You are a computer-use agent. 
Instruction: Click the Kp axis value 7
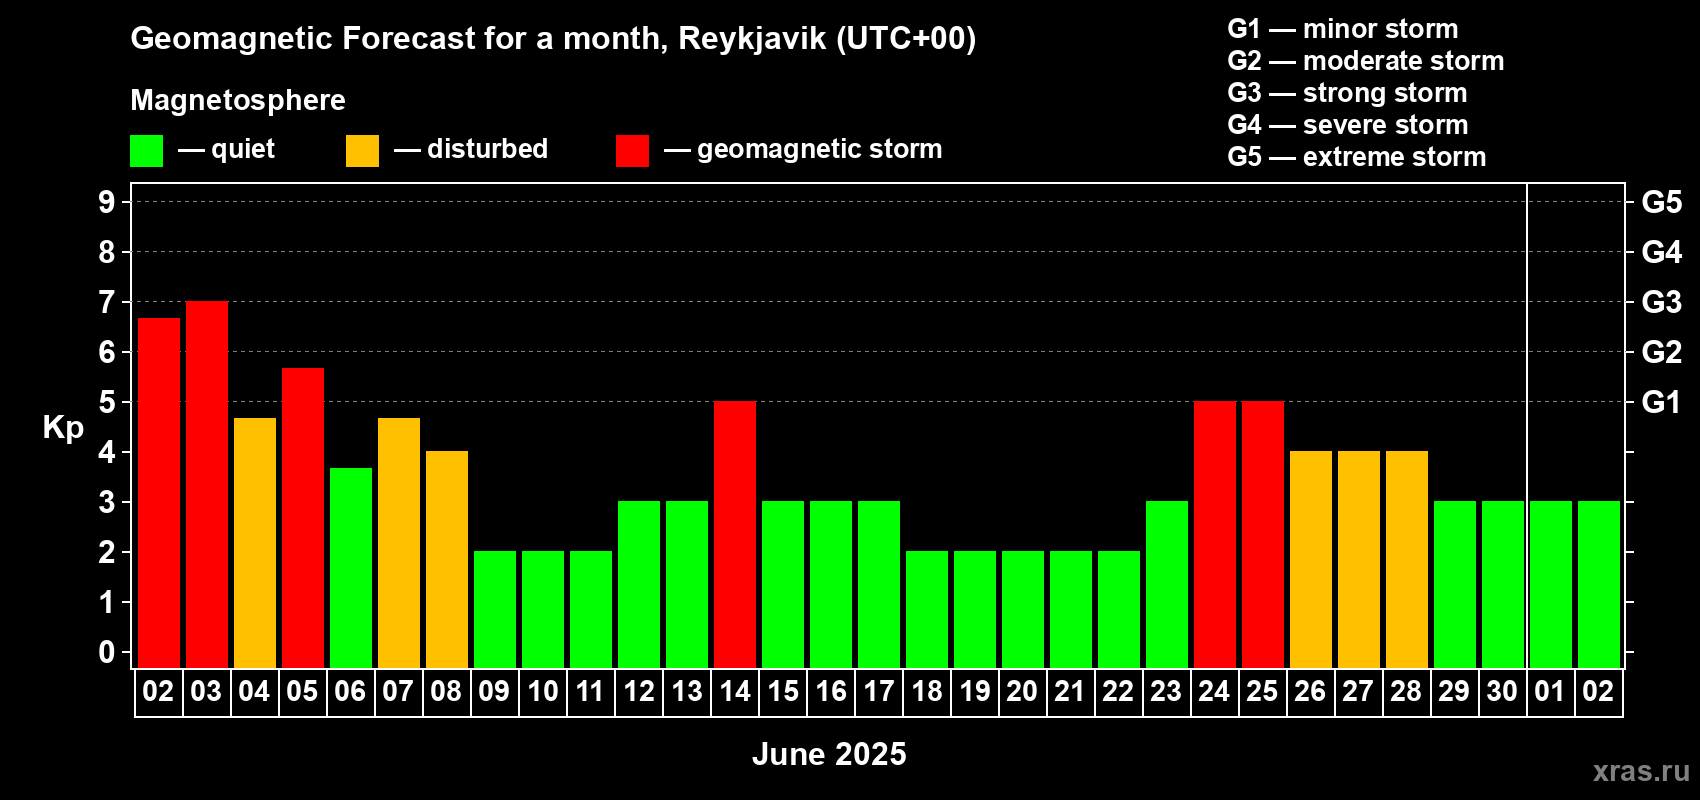[107, 302]
